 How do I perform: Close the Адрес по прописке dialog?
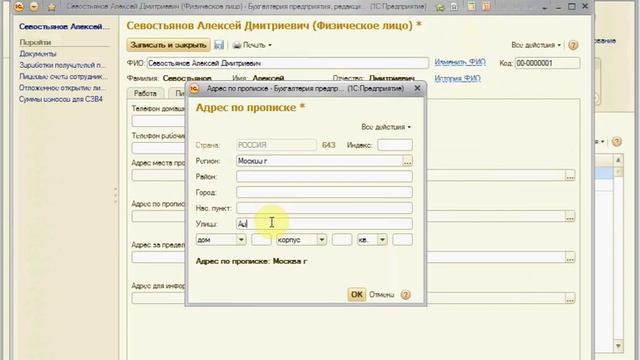pos(417,88)
